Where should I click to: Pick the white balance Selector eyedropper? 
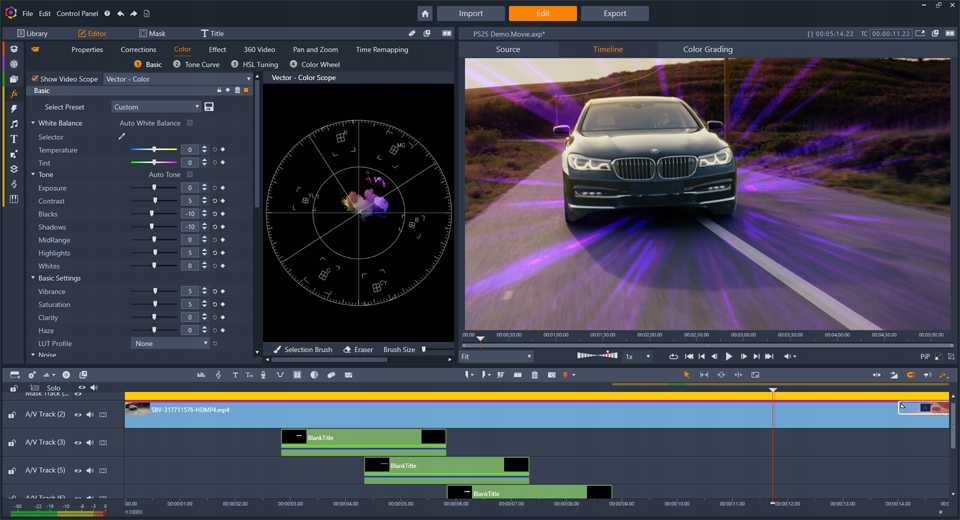click(123, 137)
